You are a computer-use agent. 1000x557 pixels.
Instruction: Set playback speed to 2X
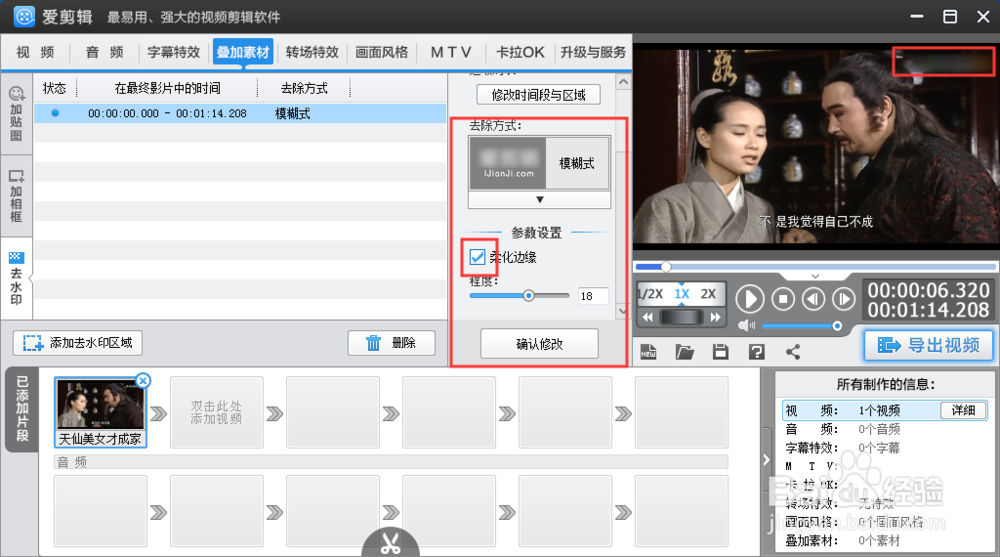[x=708, y=294]
